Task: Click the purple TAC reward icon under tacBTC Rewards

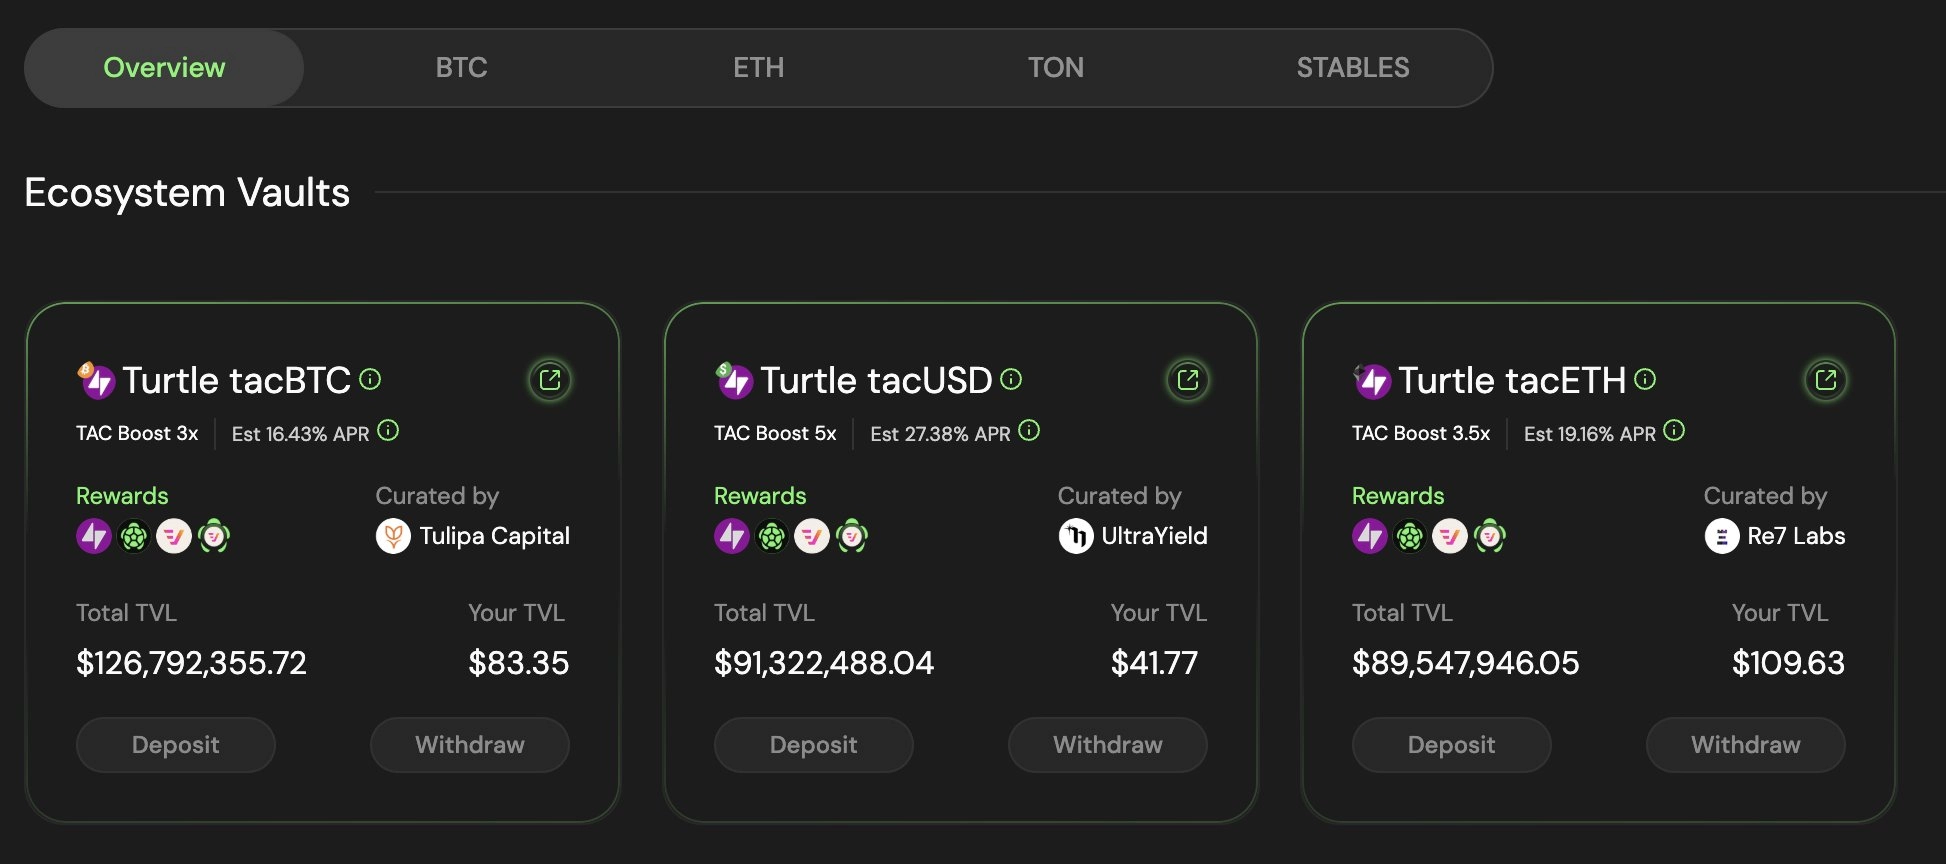Action: tap(93, 536)
